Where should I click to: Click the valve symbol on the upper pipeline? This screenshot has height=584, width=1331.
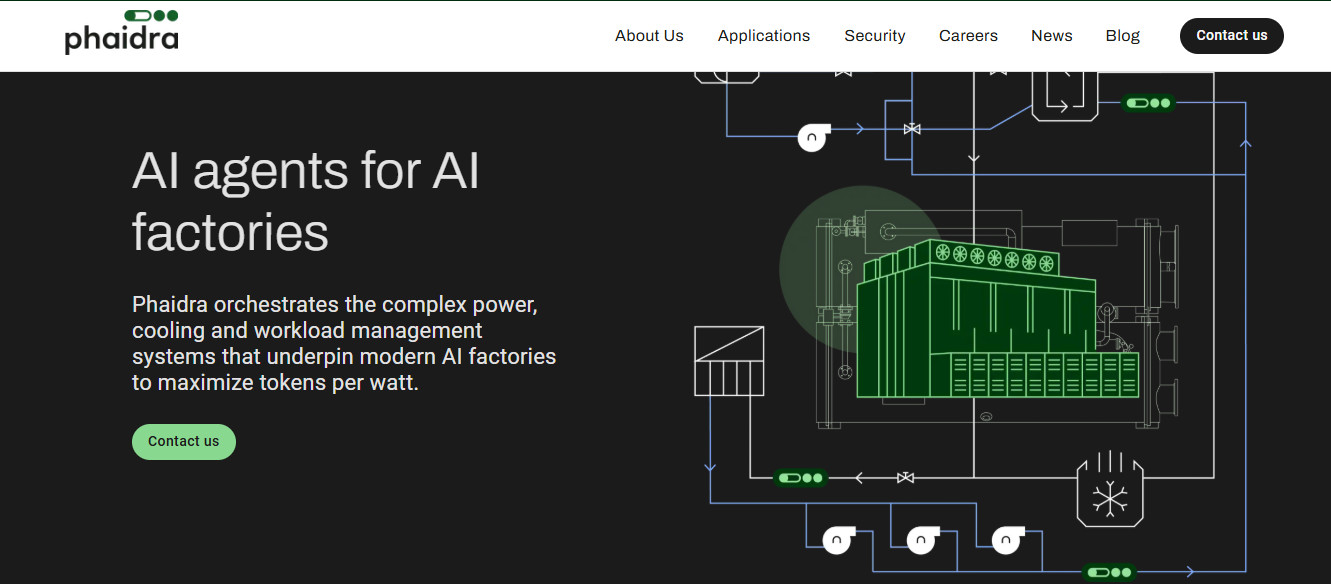pos(911,129)
